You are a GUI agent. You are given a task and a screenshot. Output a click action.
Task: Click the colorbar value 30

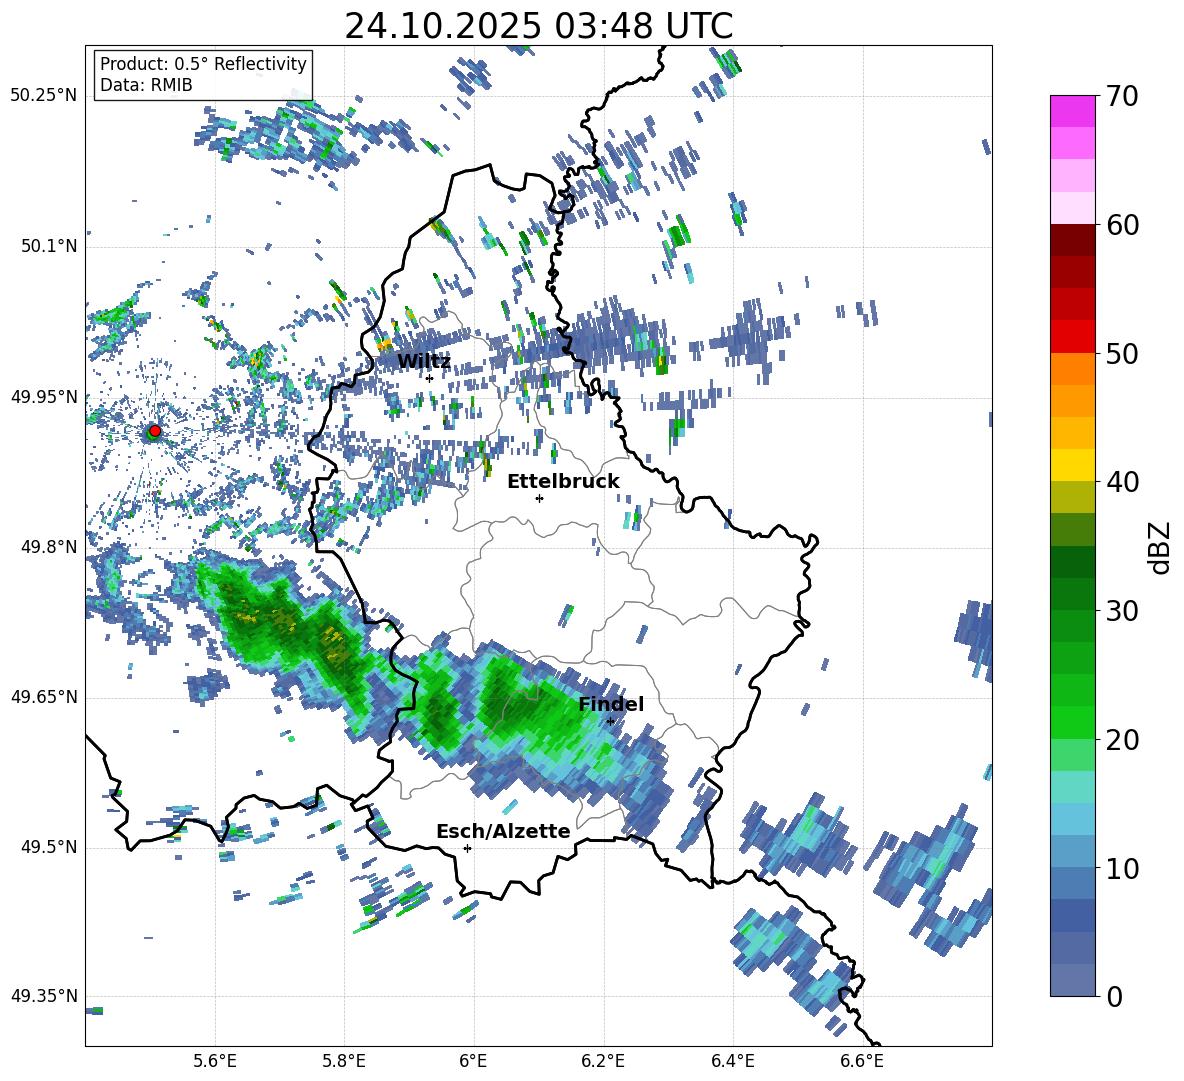tap(1122, 611)
